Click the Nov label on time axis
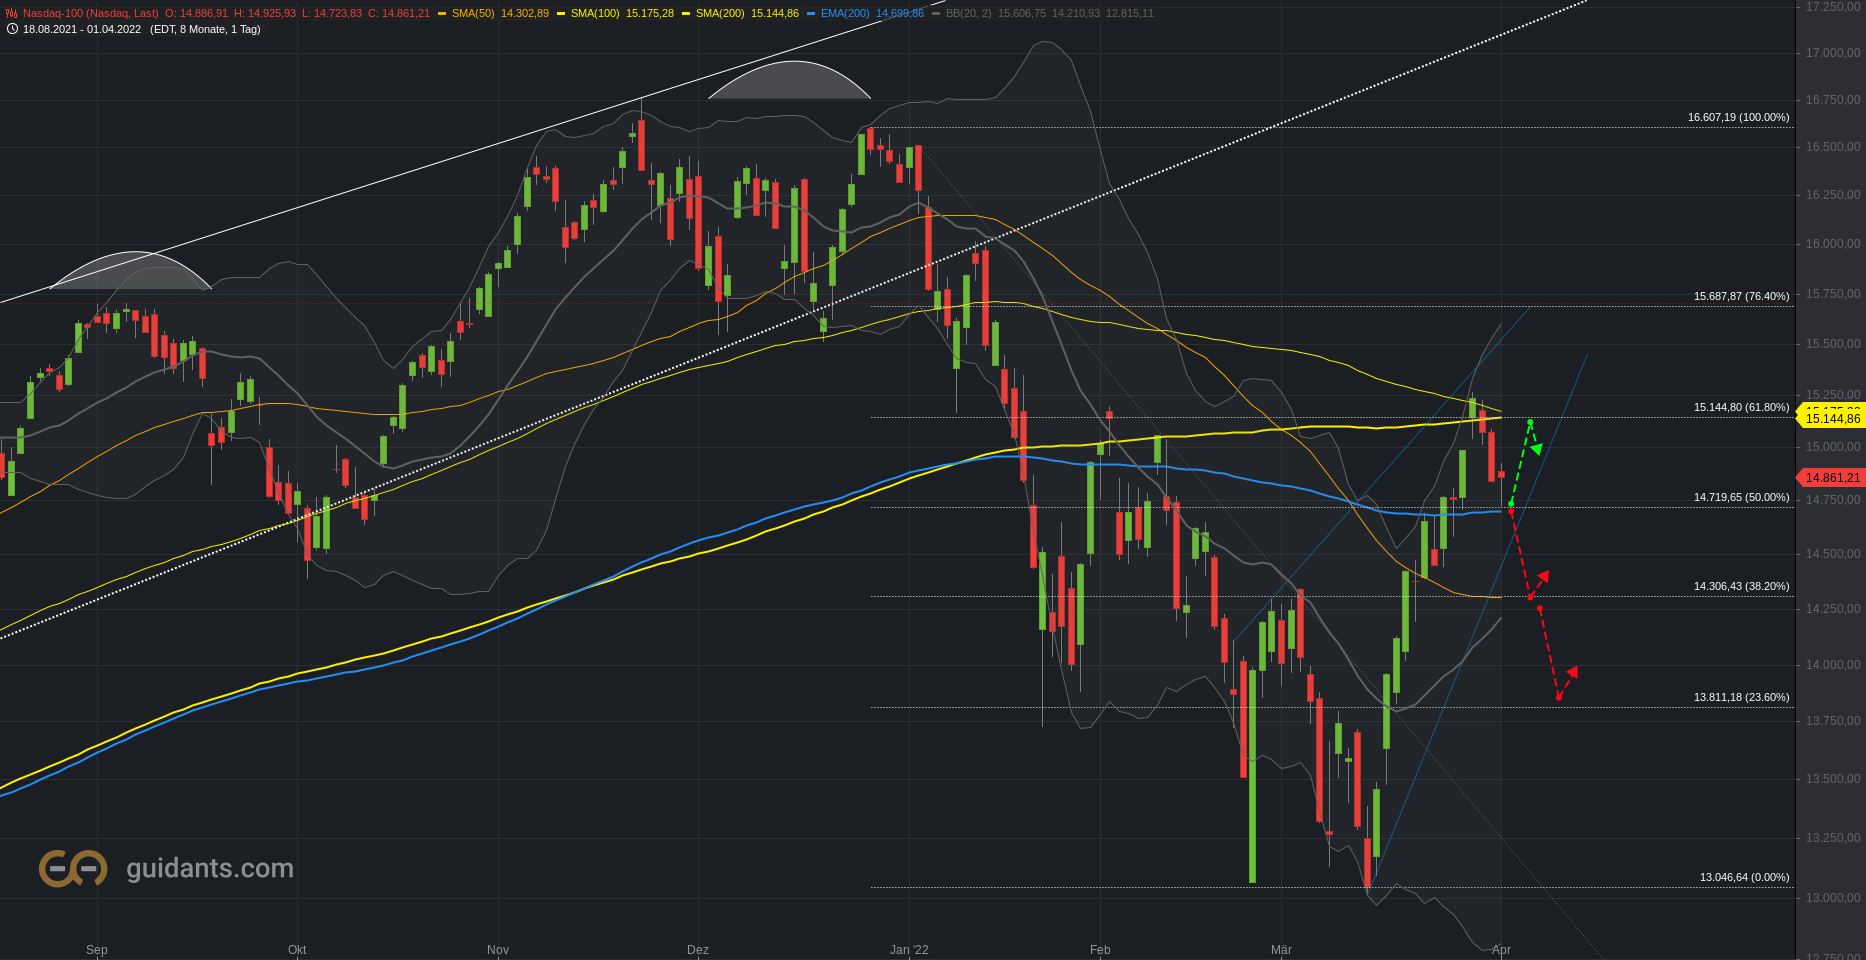The height and width of the screenshot is (960, 1866). [498, 950]
